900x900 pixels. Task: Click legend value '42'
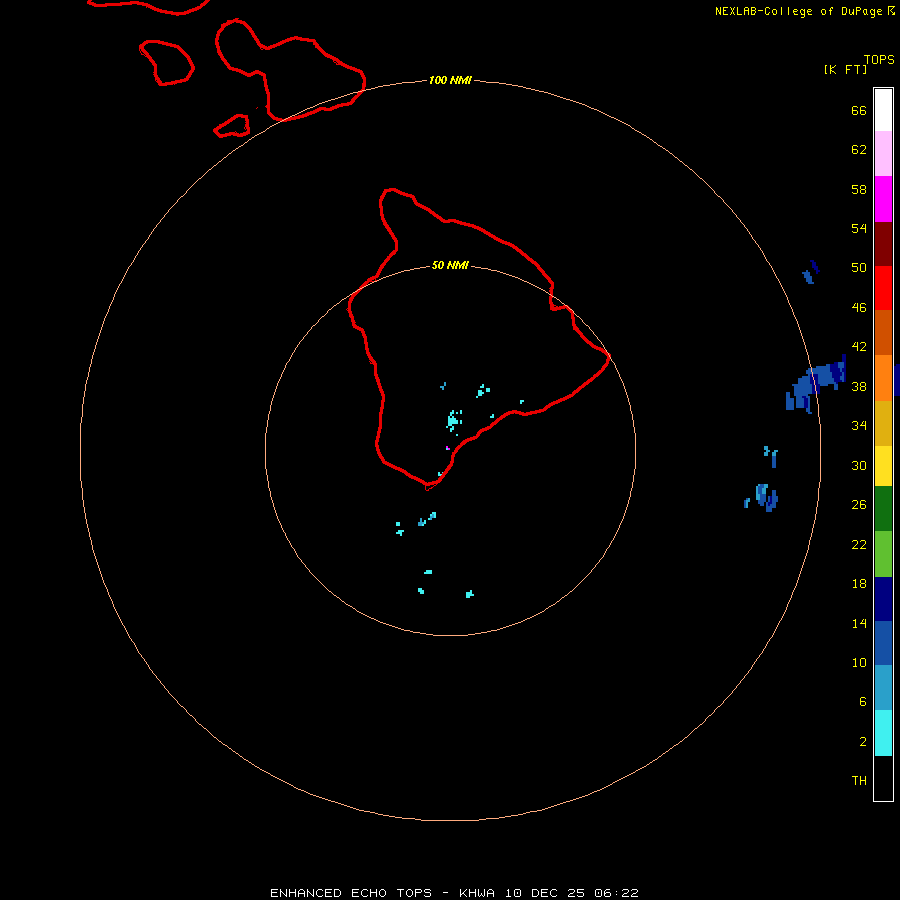point(859,347)
